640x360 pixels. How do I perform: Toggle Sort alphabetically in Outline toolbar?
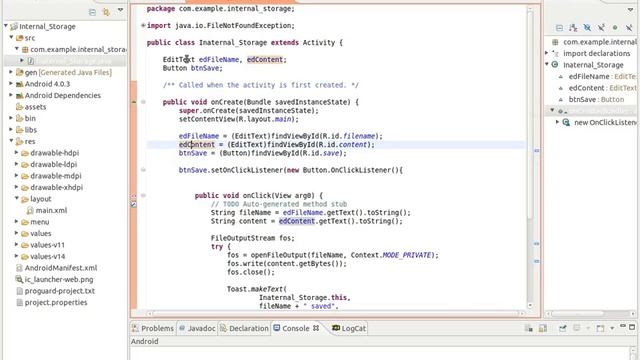(573, 28)
